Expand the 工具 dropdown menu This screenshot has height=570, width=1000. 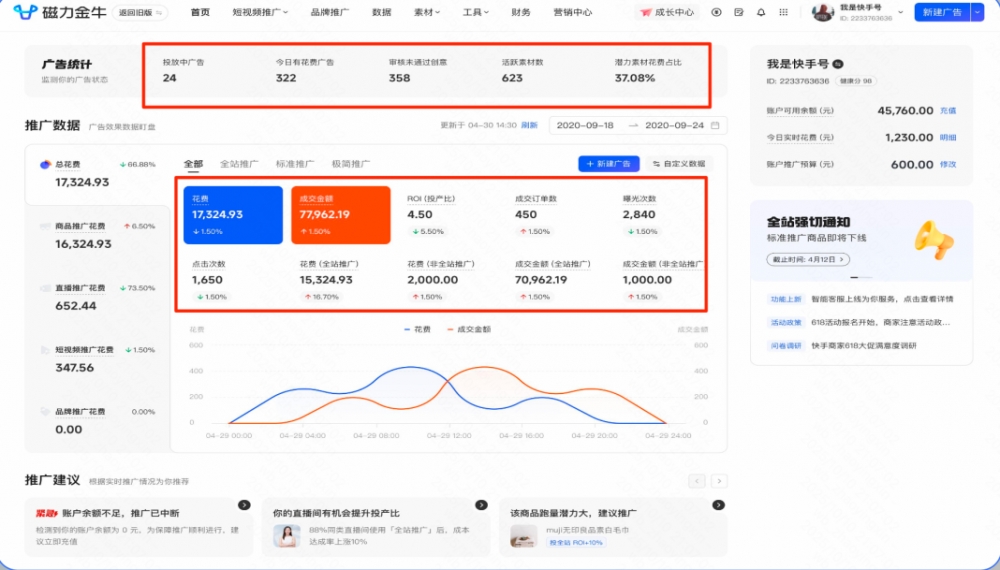(476, 12)
